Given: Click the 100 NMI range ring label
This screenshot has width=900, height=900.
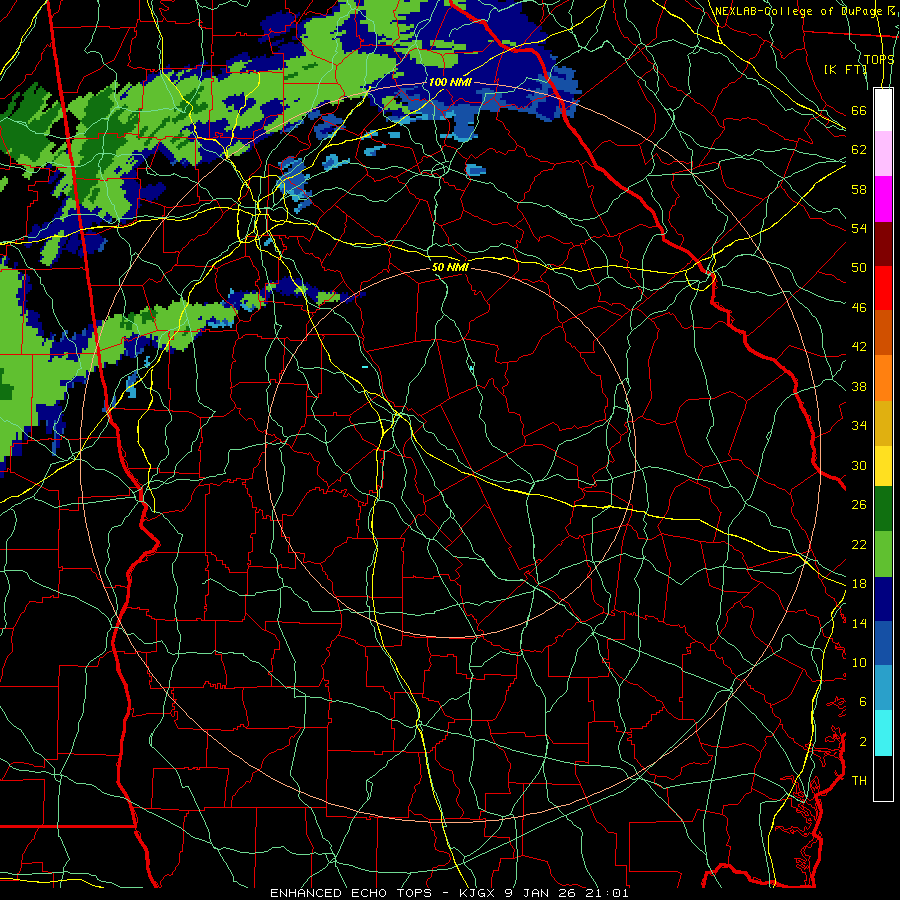Looking at the screenshot, I should tap(450, 82).
